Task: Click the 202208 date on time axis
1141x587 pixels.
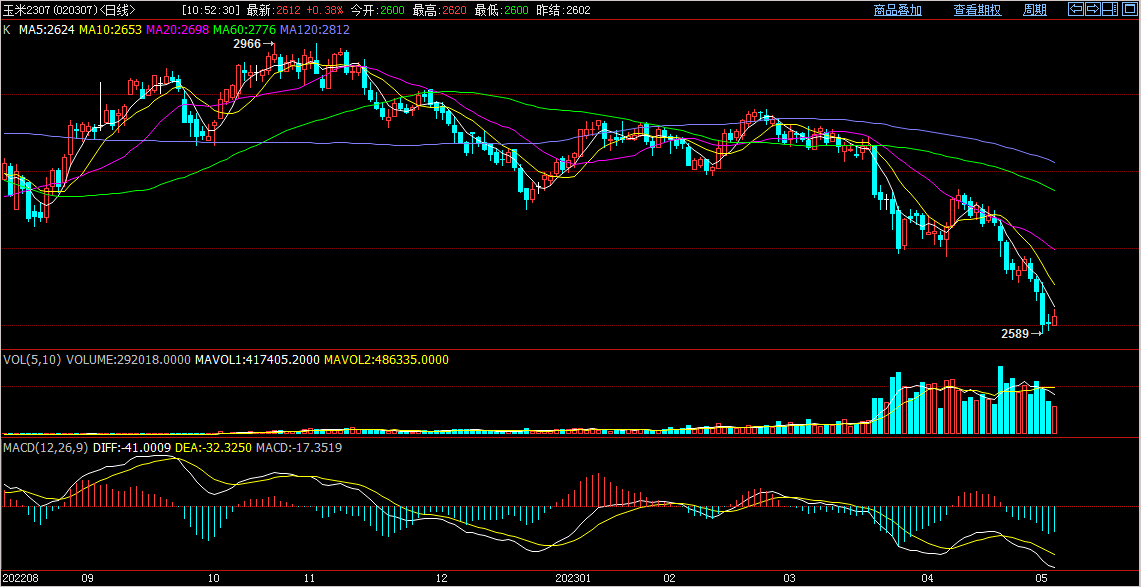Action: coord(21,578)
